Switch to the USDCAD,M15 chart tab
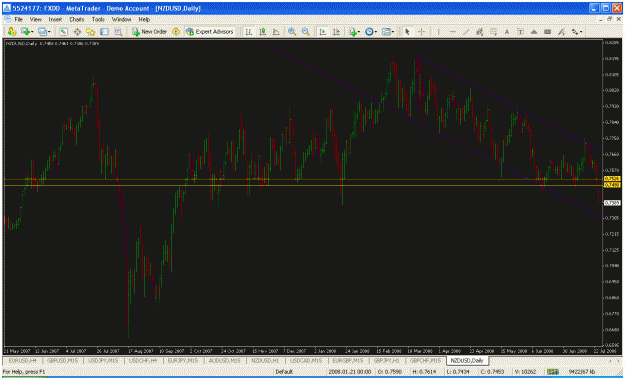625x378 pixels. coord(306,360)
